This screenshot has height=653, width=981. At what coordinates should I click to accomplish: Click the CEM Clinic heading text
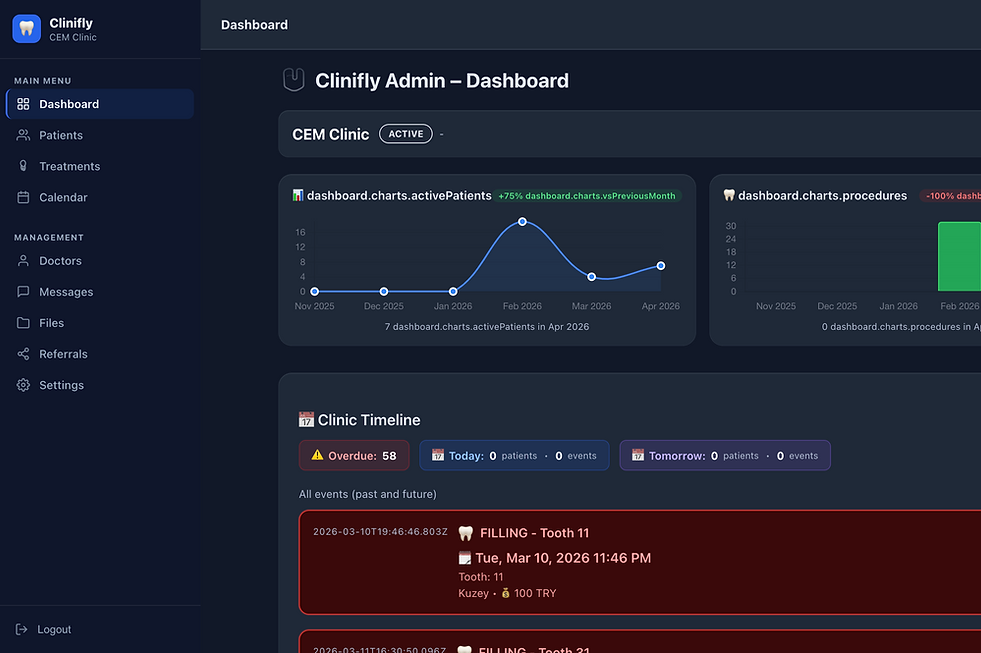pyautogui.click(x=330, y=134)
